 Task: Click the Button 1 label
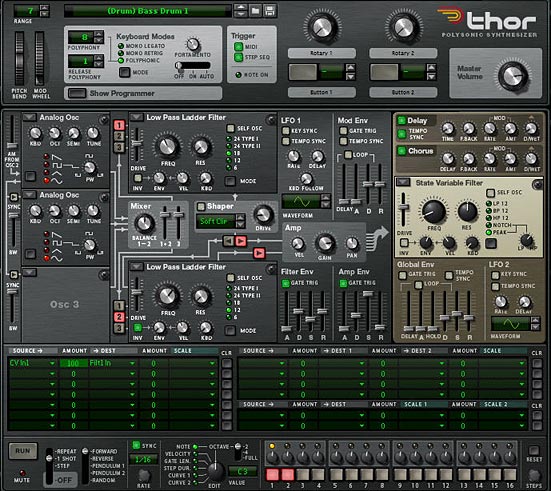(x=322, y=92)
